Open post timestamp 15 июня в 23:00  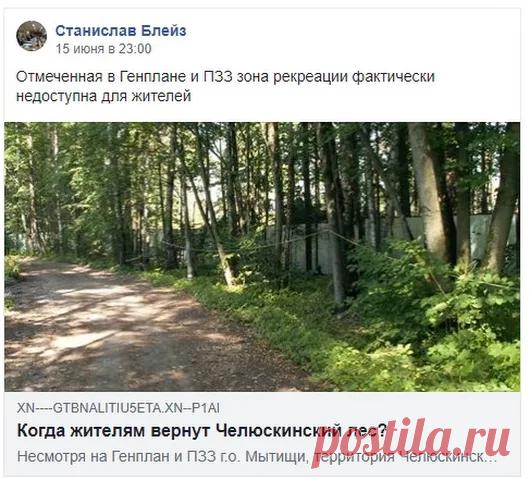pyautogui.click(x=103, y=49)
